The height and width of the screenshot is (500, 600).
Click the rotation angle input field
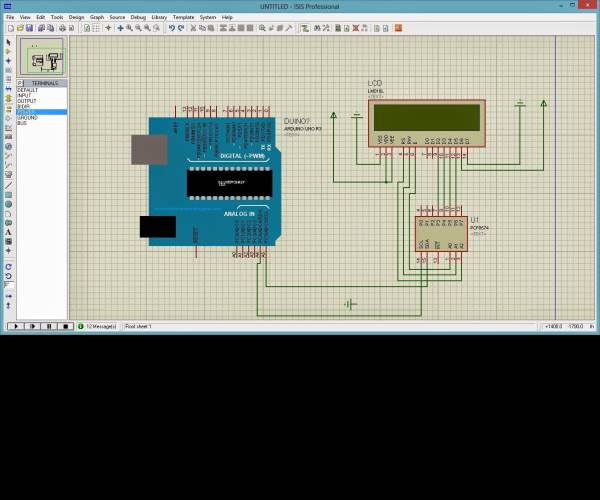(9, 285)
